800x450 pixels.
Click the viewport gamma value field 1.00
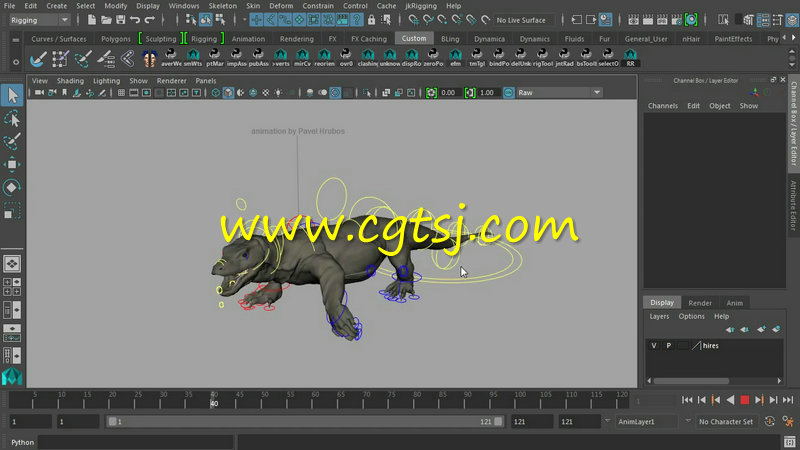click(x=488, y=92)
